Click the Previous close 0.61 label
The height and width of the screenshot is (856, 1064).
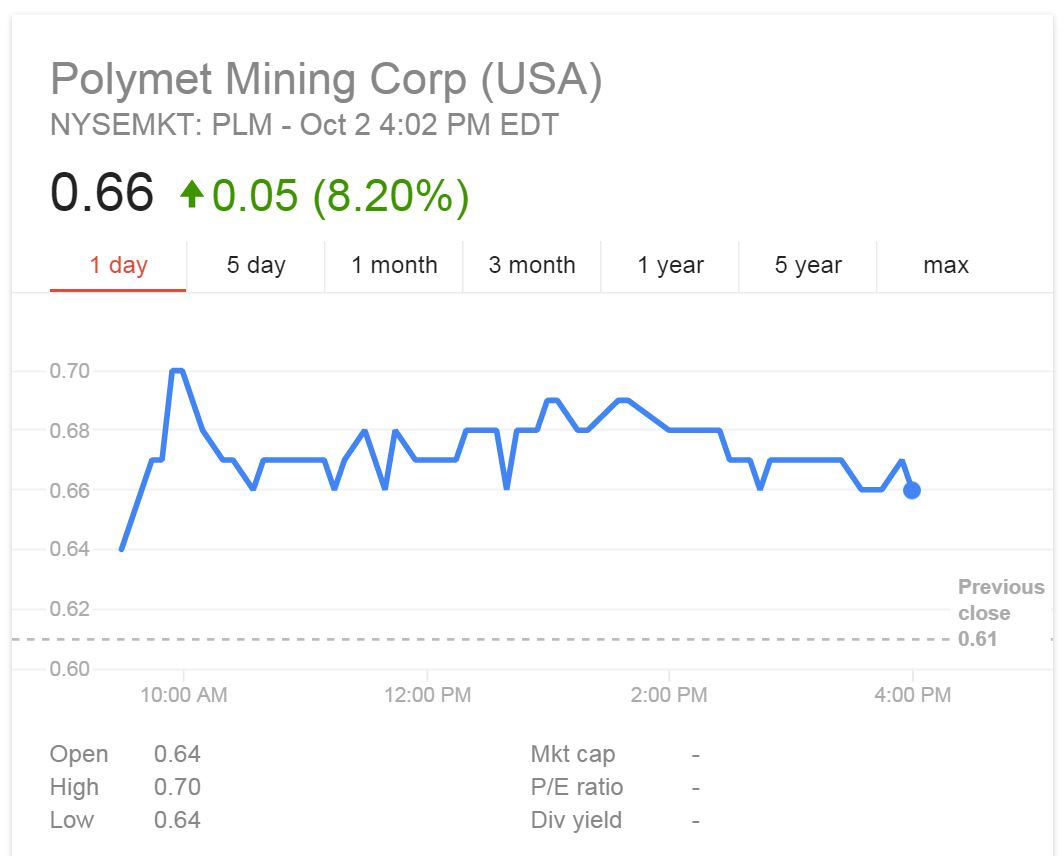(1000, 613)
